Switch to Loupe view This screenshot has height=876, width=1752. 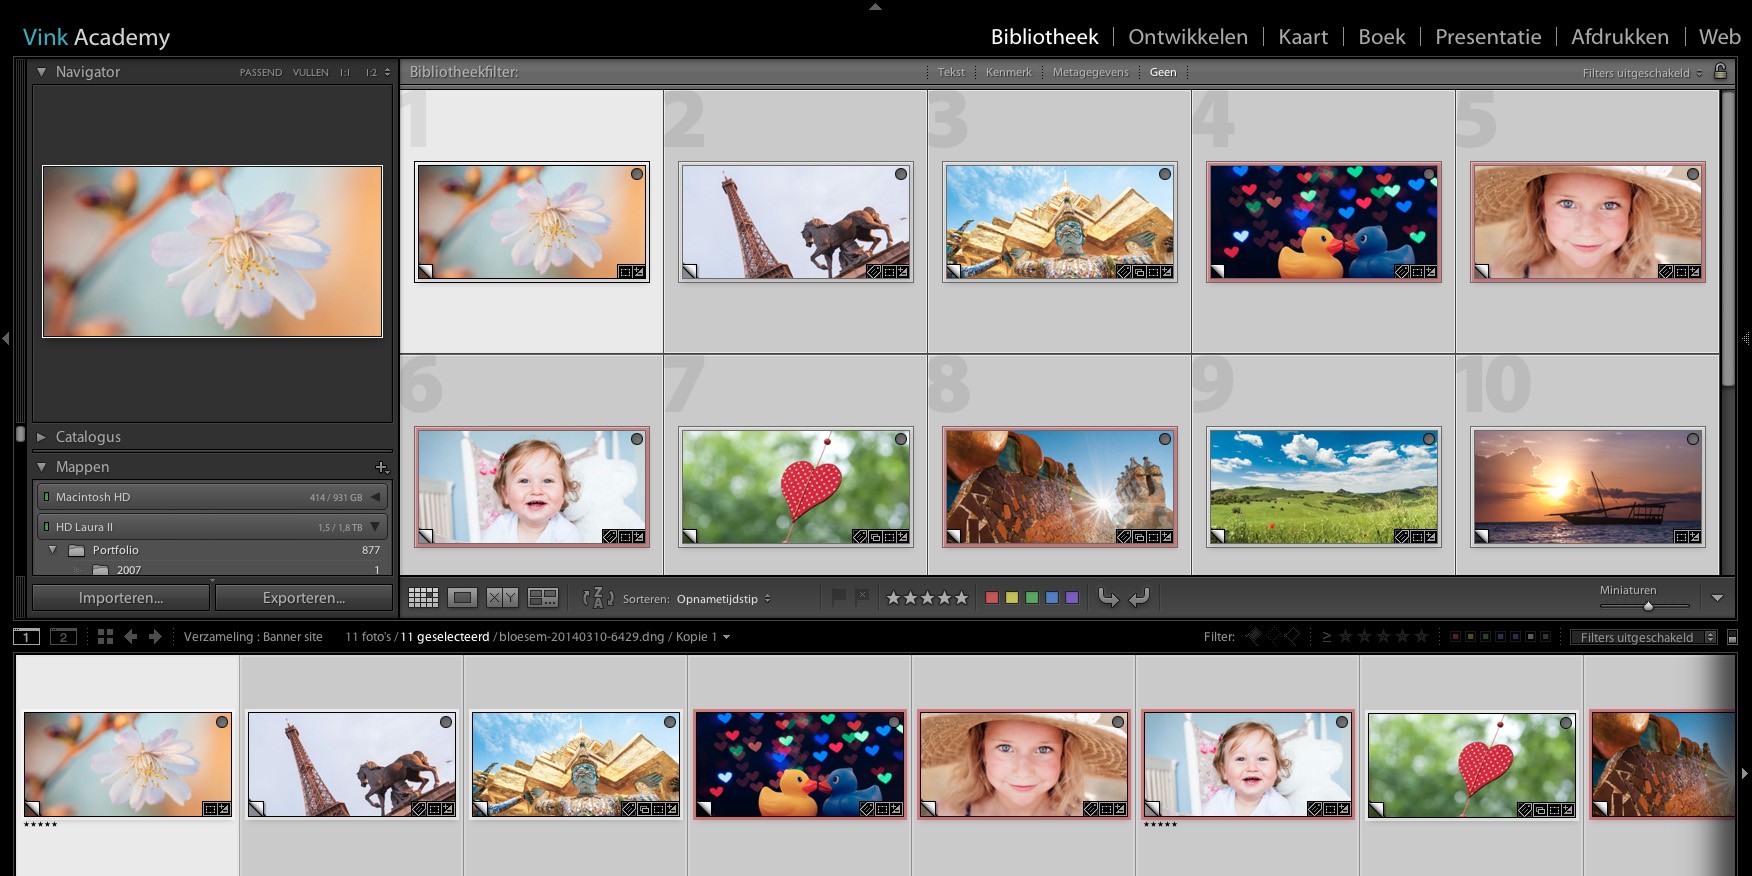coord(462,598)
